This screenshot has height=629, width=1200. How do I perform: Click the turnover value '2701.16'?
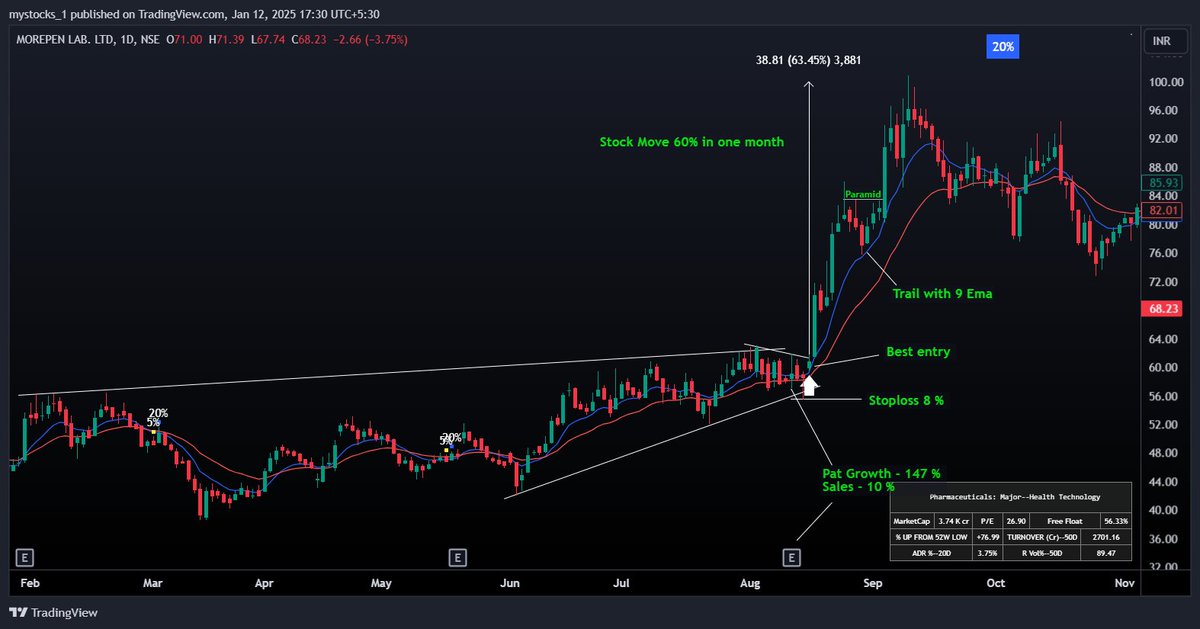pos(1106,537)
